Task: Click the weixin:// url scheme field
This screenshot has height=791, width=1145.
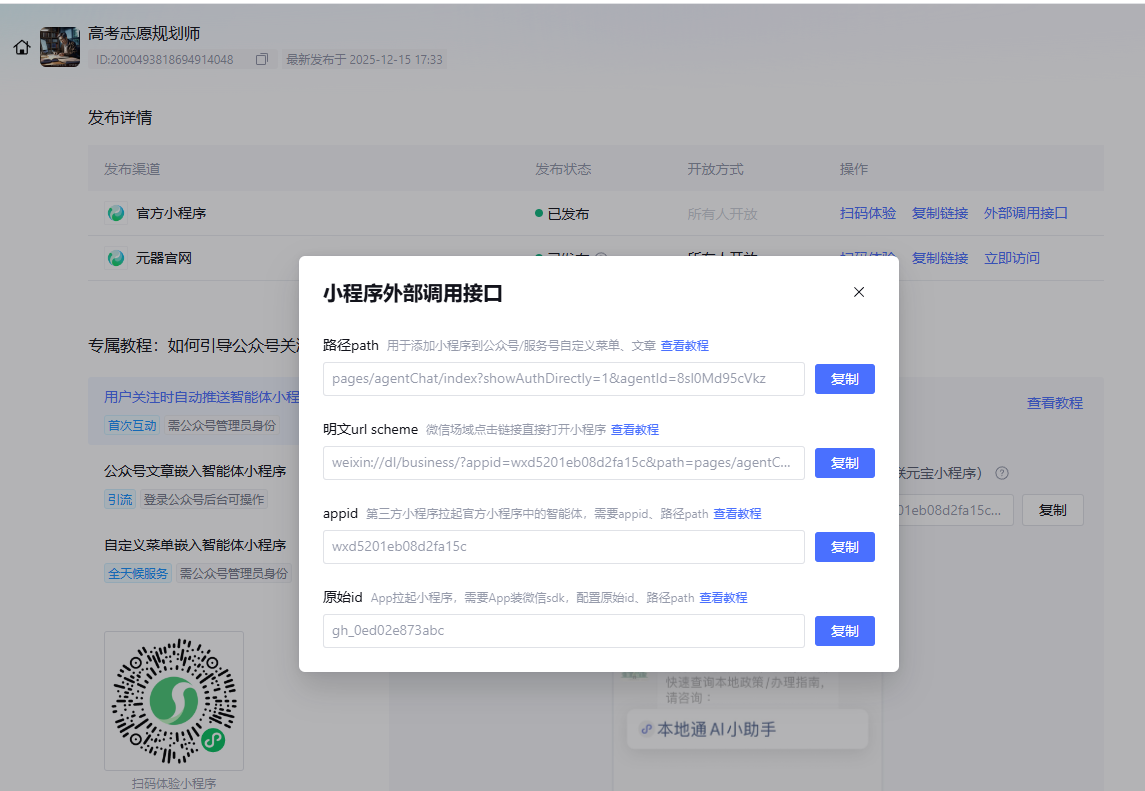Action: point(564,463)
